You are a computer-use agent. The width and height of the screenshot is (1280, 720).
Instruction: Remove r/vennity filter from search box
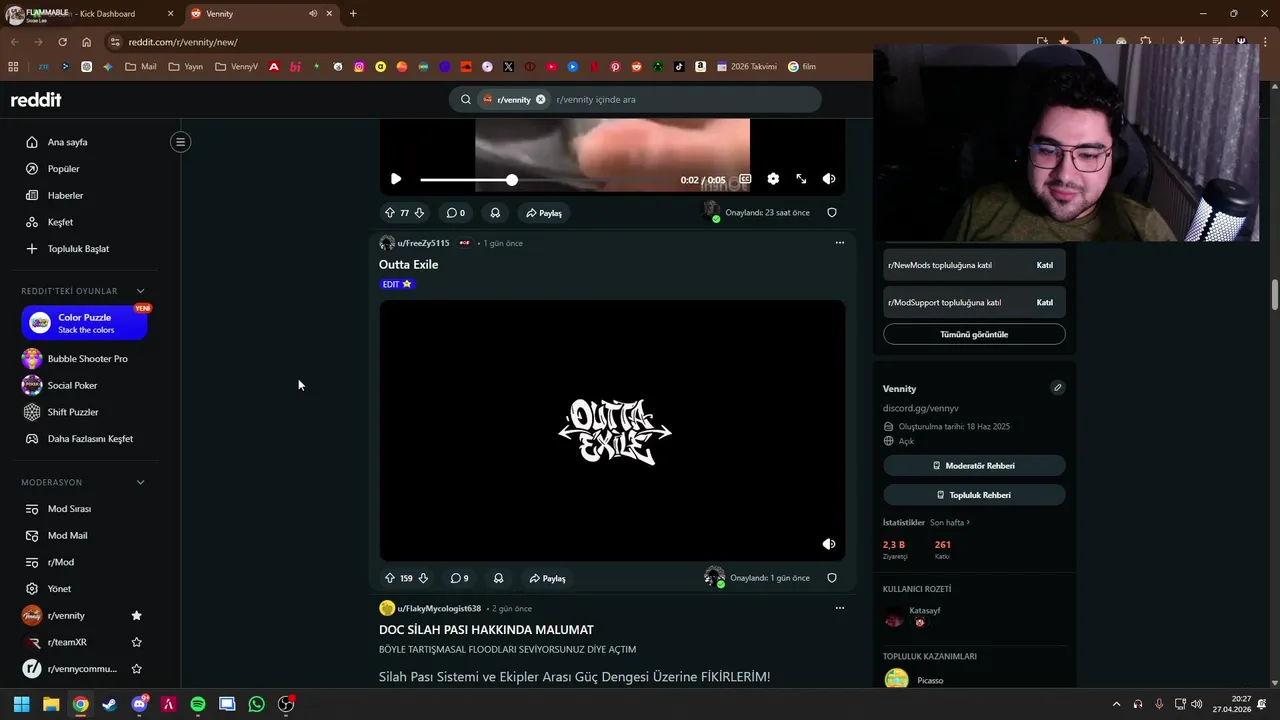click(541, 99)
